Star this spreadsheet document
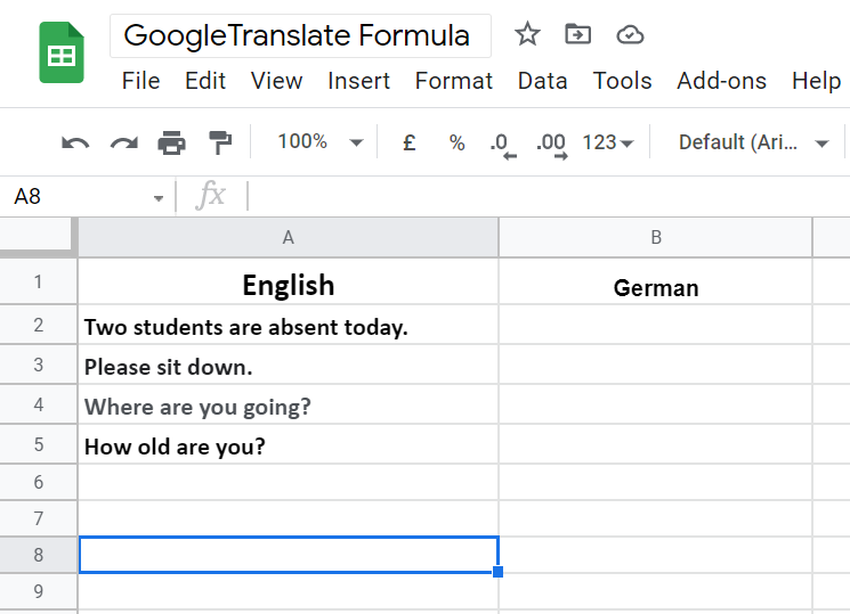 click(x=527, y=35)
